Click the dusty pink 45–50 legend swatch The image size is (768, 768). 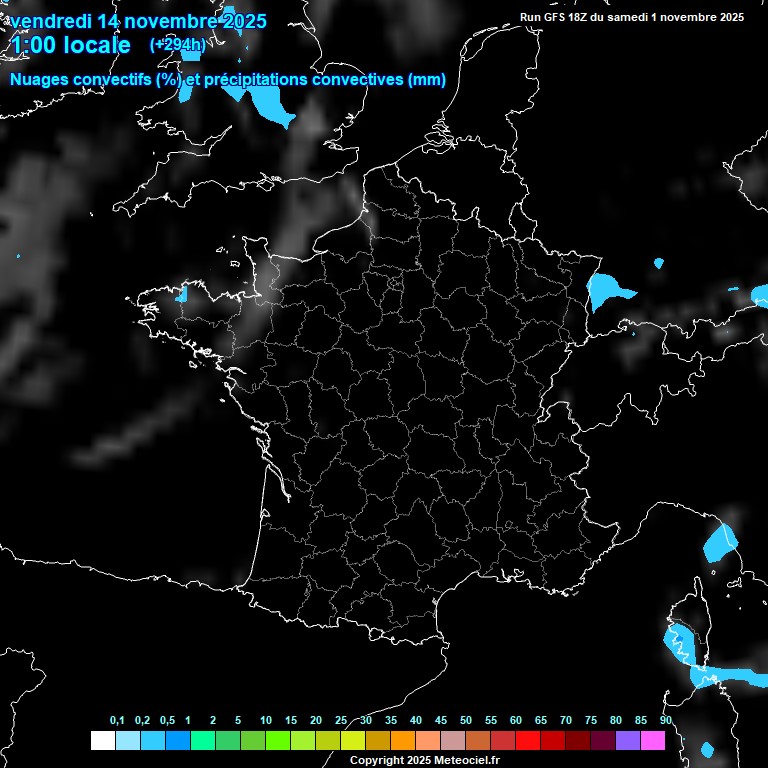click(453, 740)
